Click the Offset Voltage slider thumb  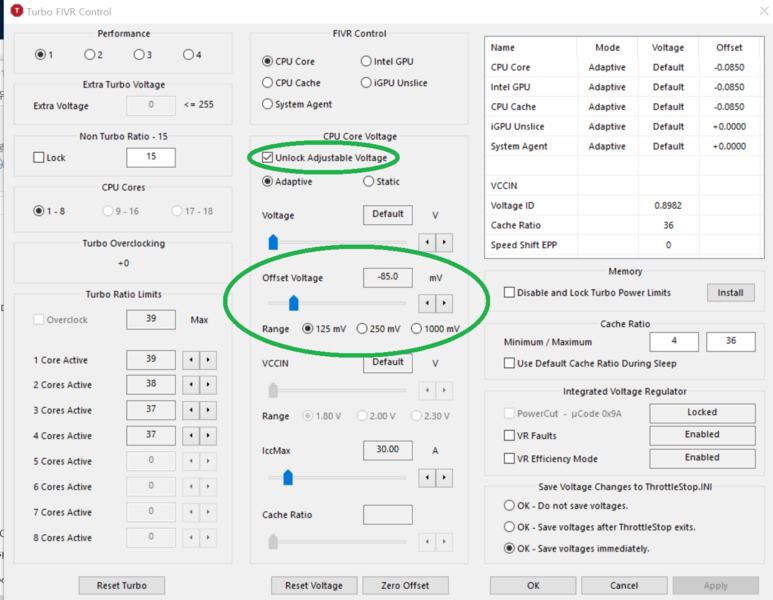coord(294,303)
